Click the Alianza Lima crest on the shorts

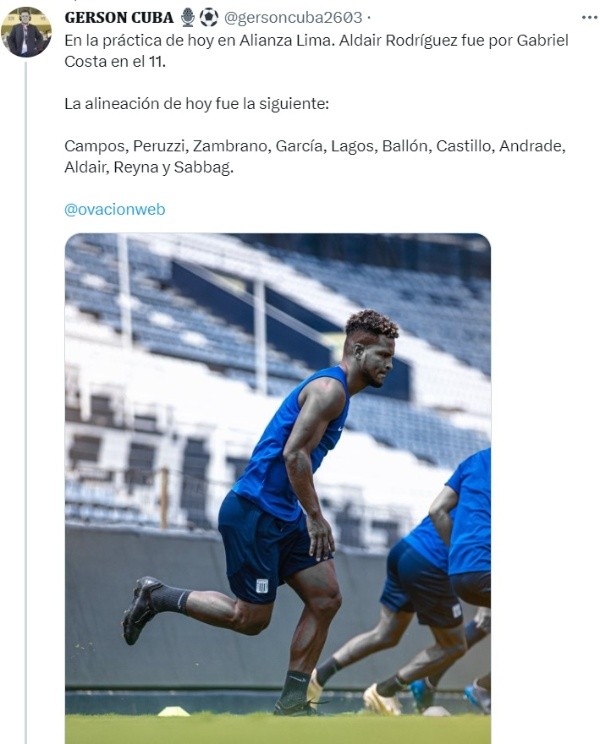(262, 586)
